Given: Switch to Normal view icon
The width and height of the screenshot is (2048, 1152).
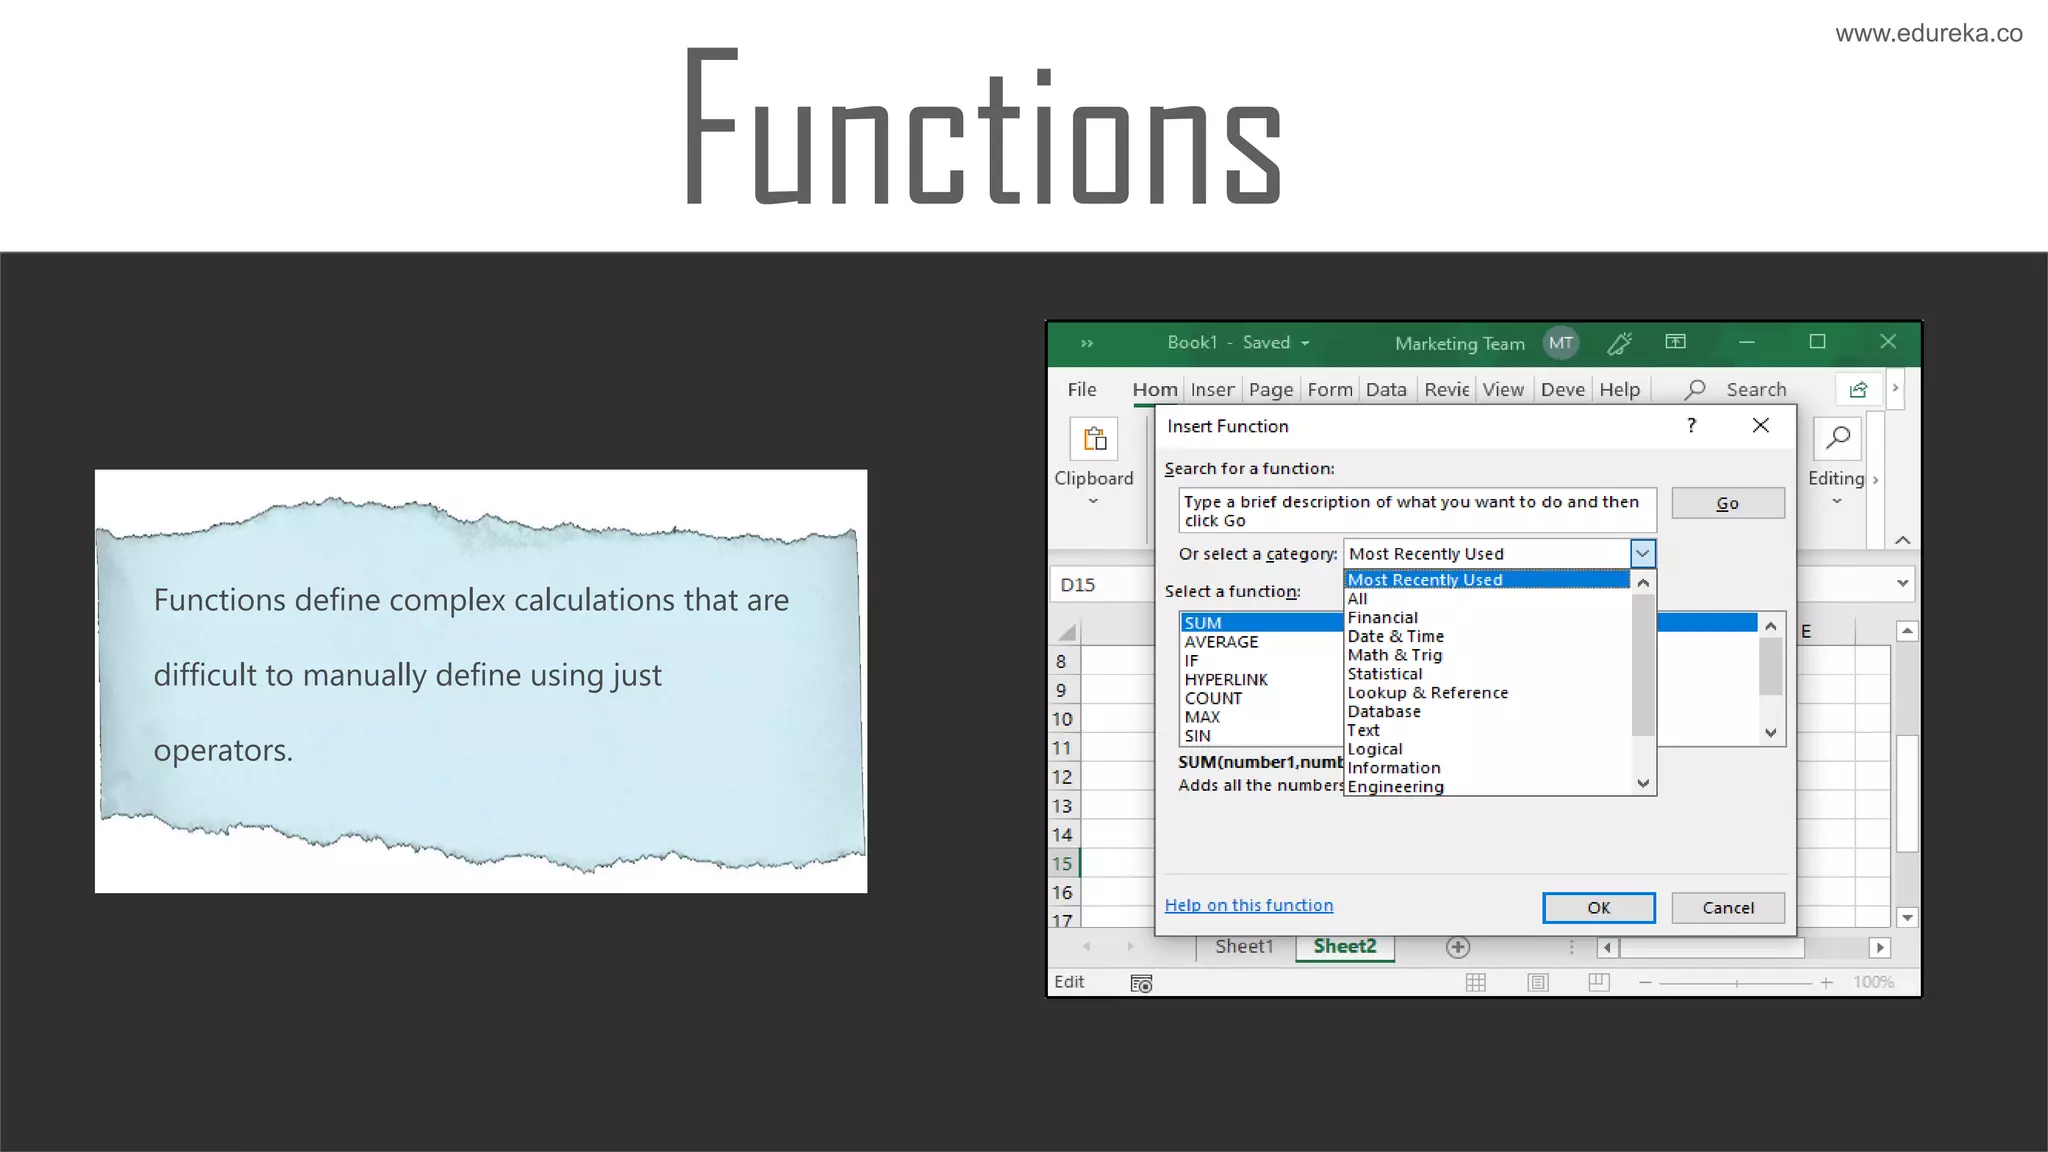Looking at the screenshot, I should pos(1476,982).
